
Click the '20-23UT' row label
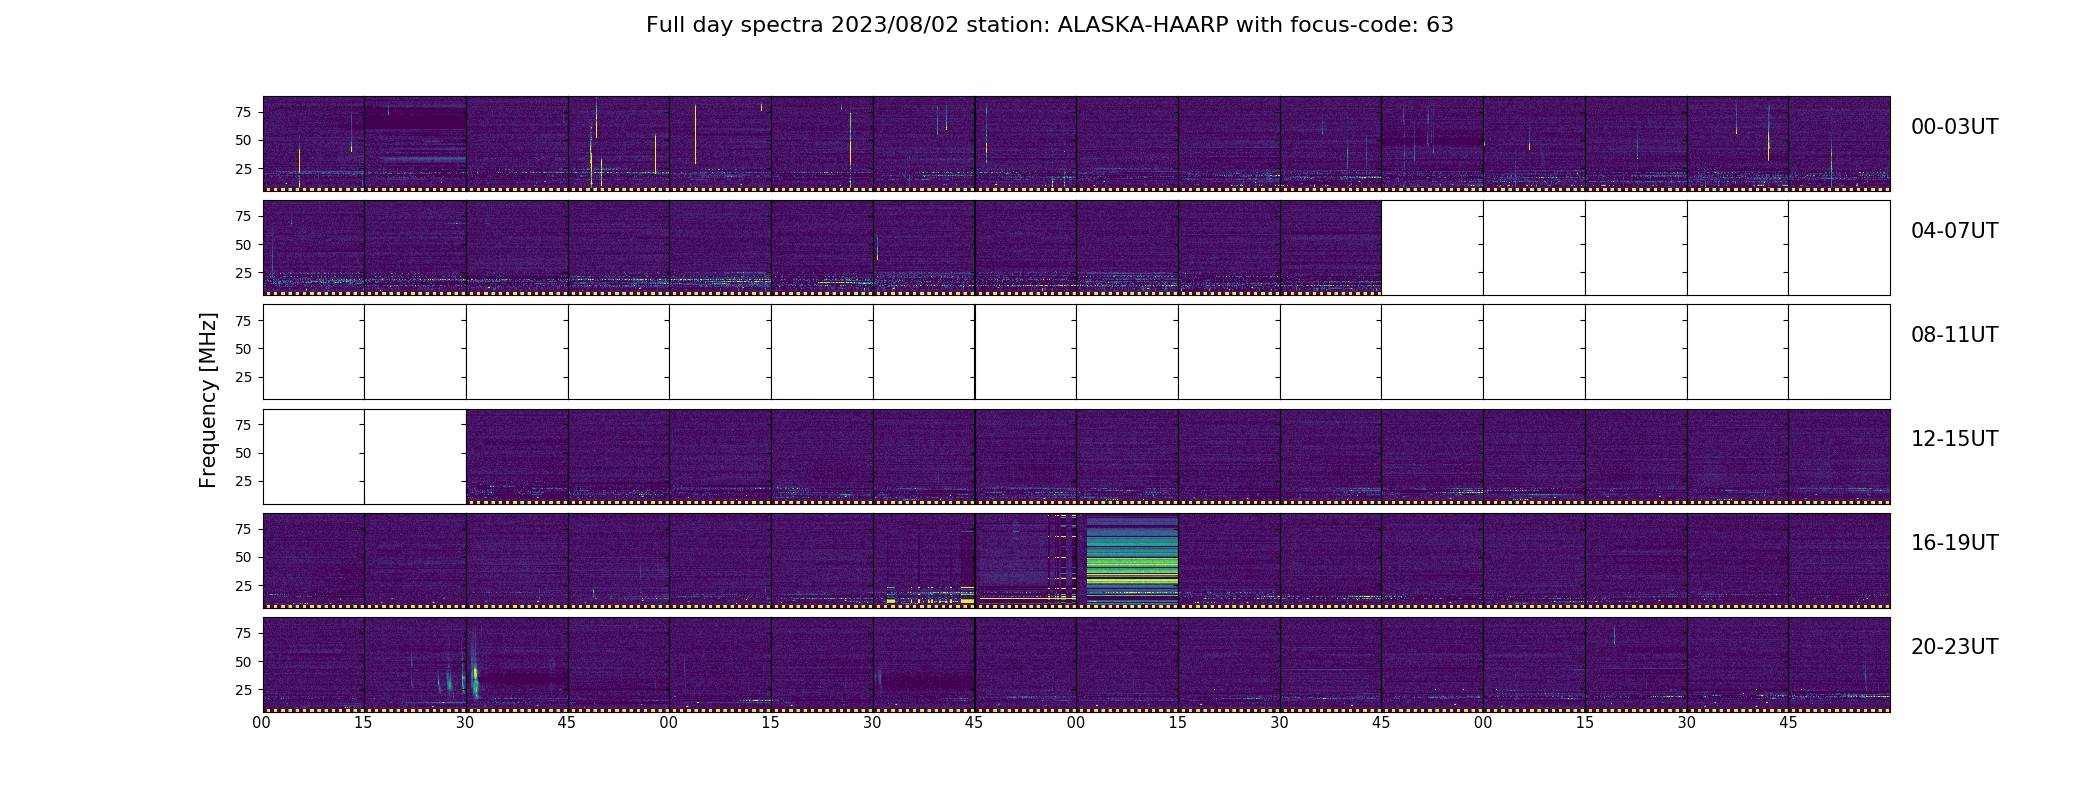[1954, 647]
